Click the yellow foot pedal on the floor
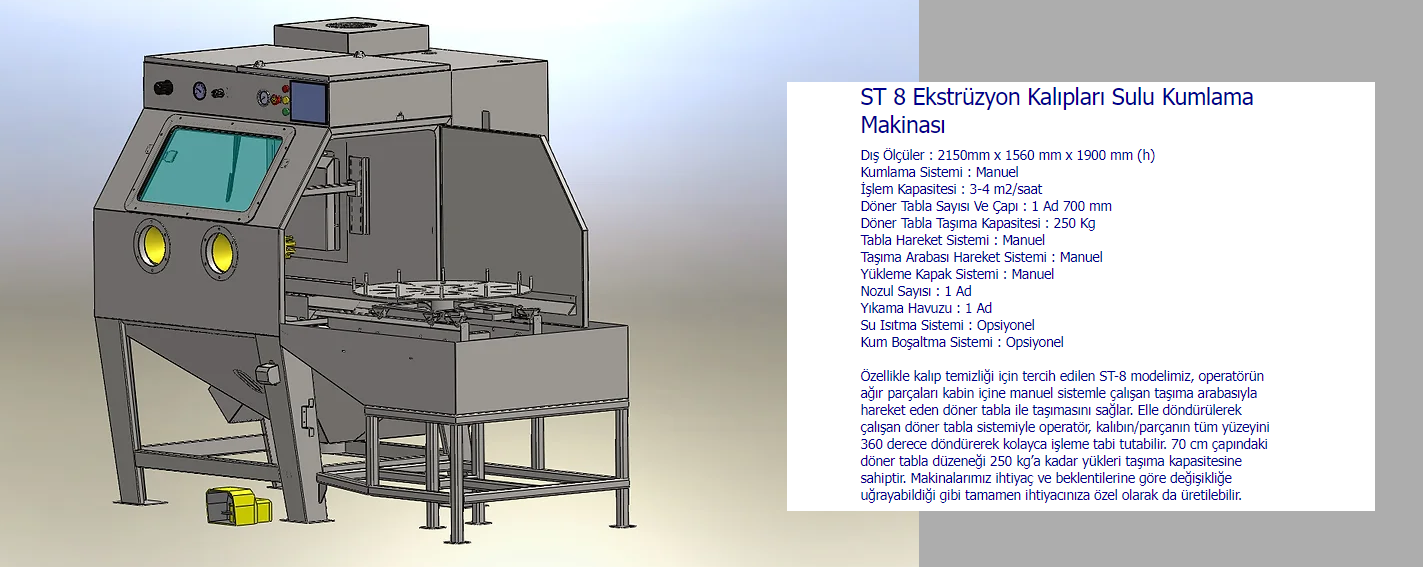 click(x=237, y=505)
